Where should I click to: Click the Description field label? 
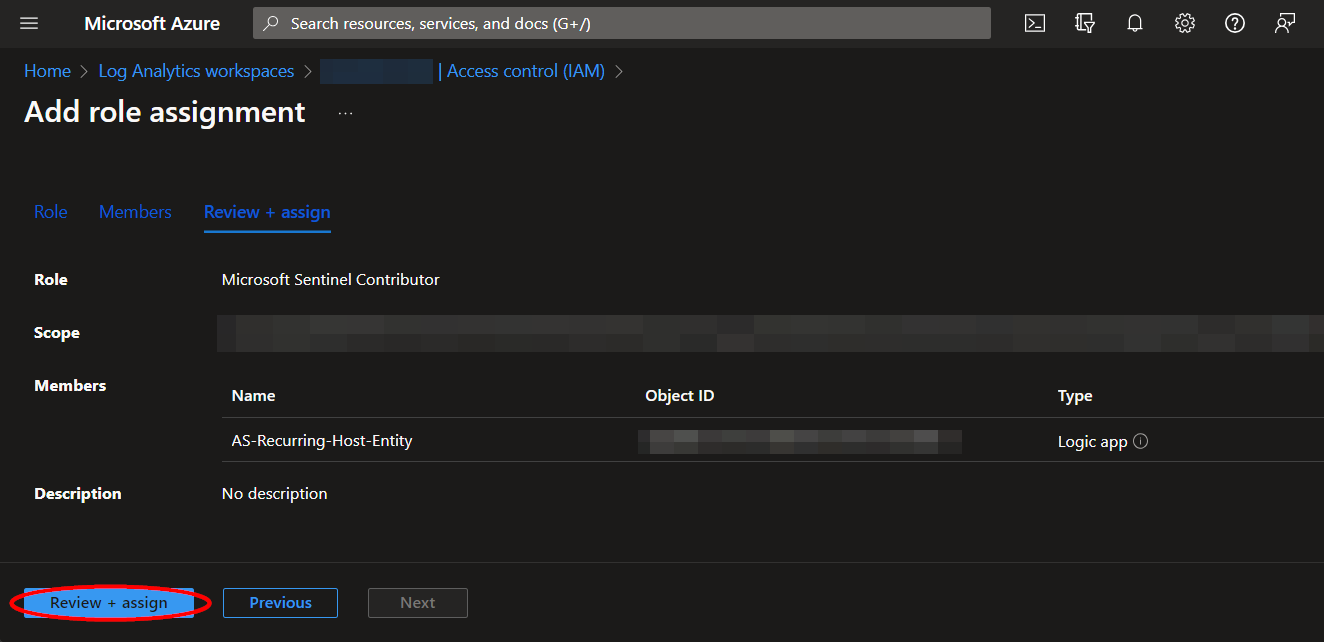pyautogui.click(x=78, y=494)
